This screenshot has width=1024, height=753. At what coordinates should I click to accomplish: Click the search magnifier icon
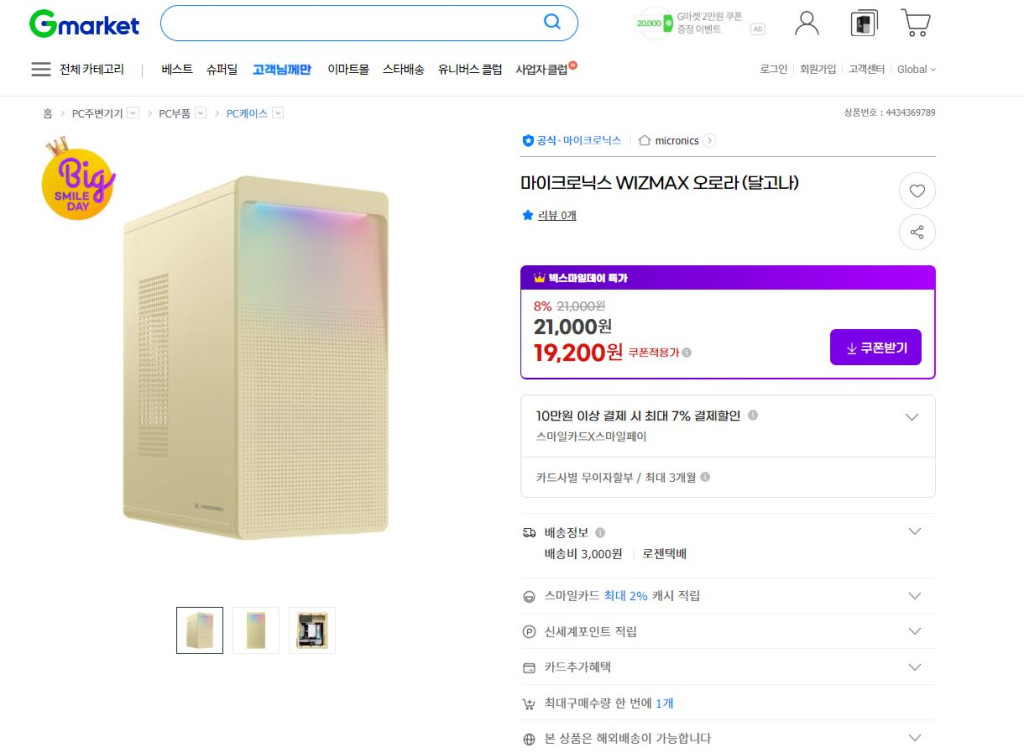[552, 22]
